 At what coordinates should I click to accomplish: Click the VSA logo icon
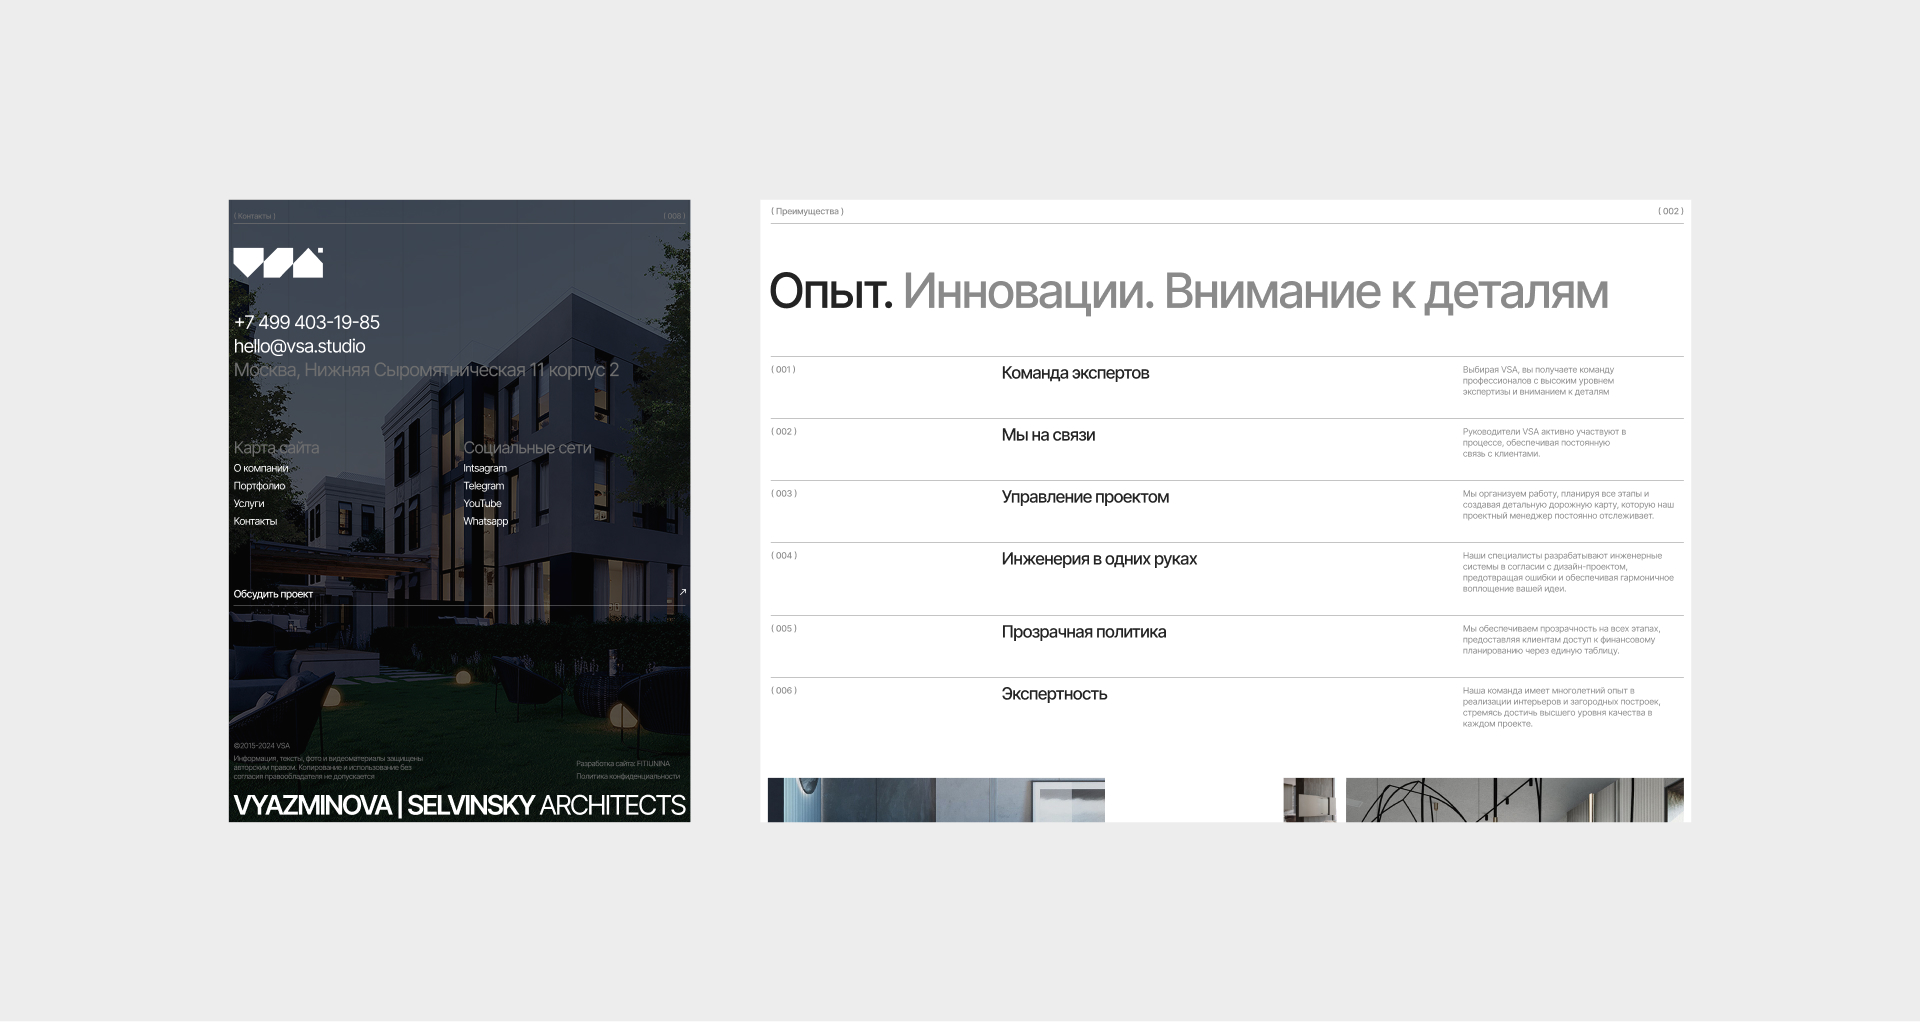tap(278, 264)
